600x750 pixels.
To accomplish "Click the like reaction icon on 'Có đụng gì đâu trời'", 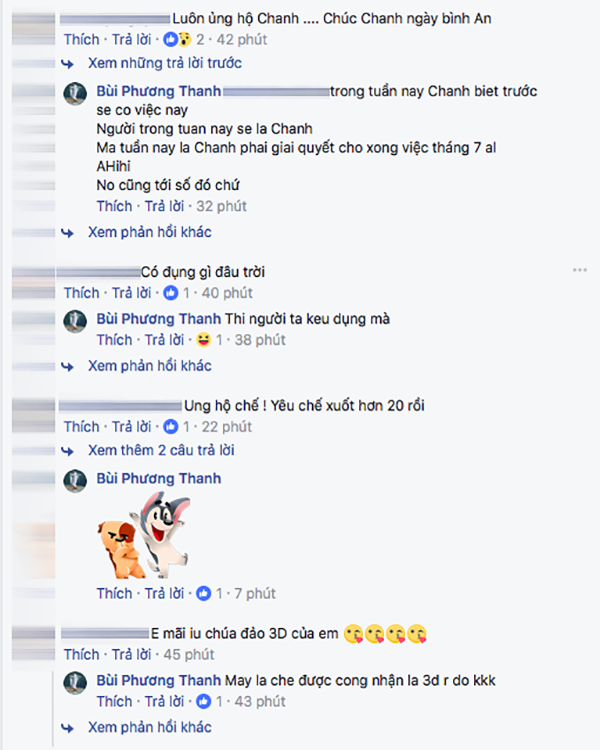I will [171, 293].
